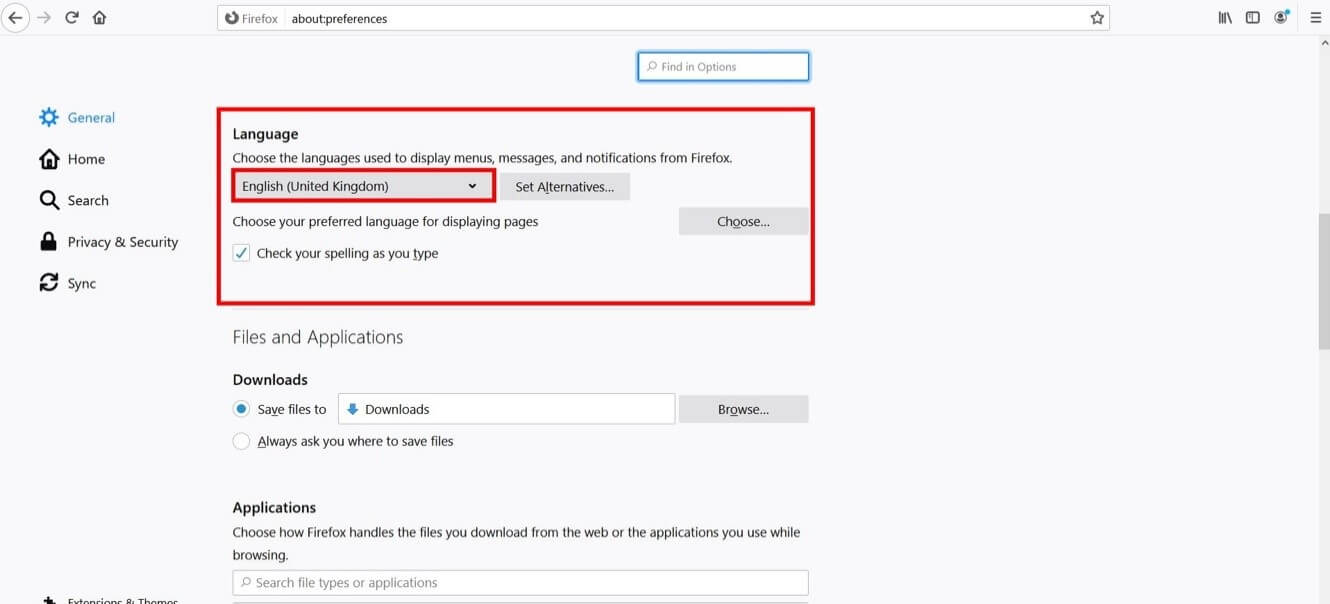Select the 'Save files to' radio option
Screen dimensions: 1330x604
click(241, 409)
